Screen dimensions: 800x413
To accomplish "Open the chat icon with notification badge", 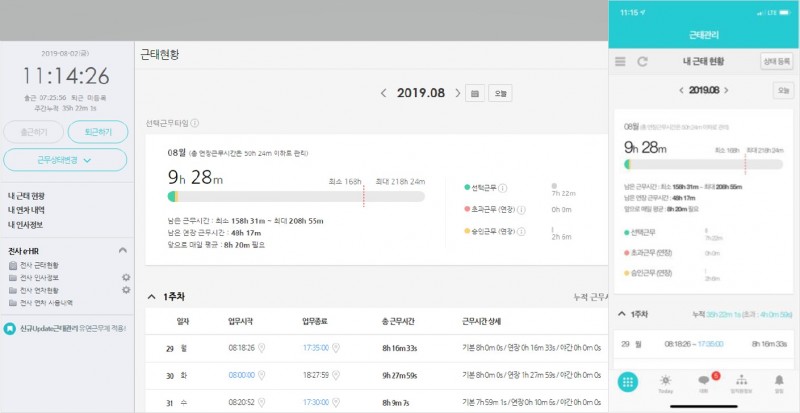I will pos(702,382).
